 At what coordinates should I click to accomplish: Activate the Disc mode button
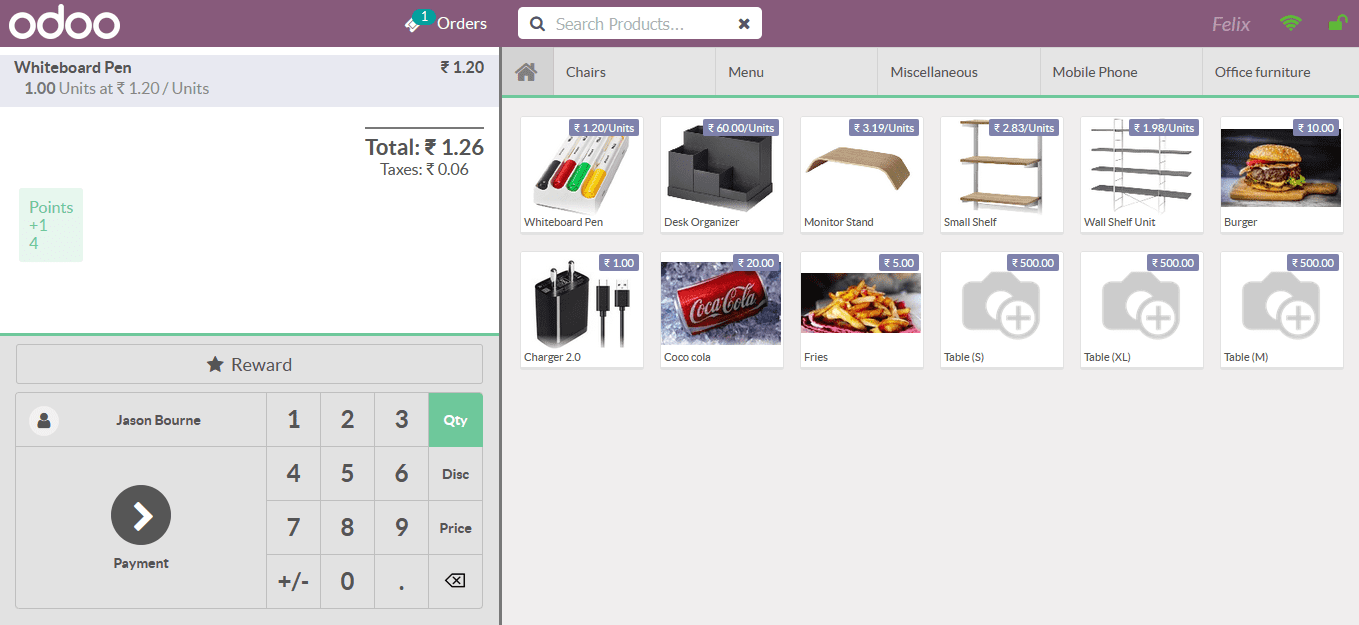tap(455, 474)
